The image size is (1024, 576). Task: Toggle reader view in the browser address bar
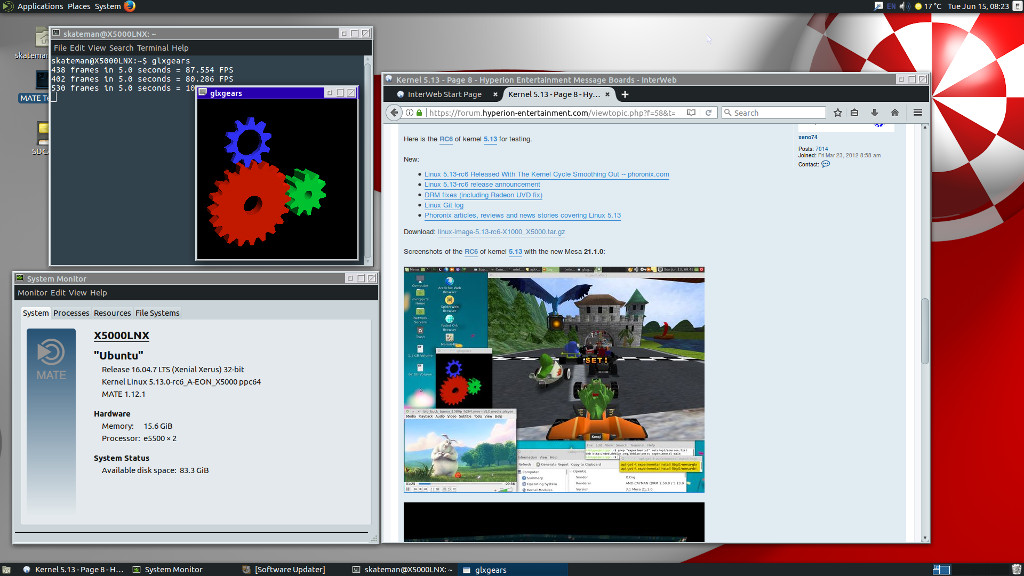coord(691,112)
